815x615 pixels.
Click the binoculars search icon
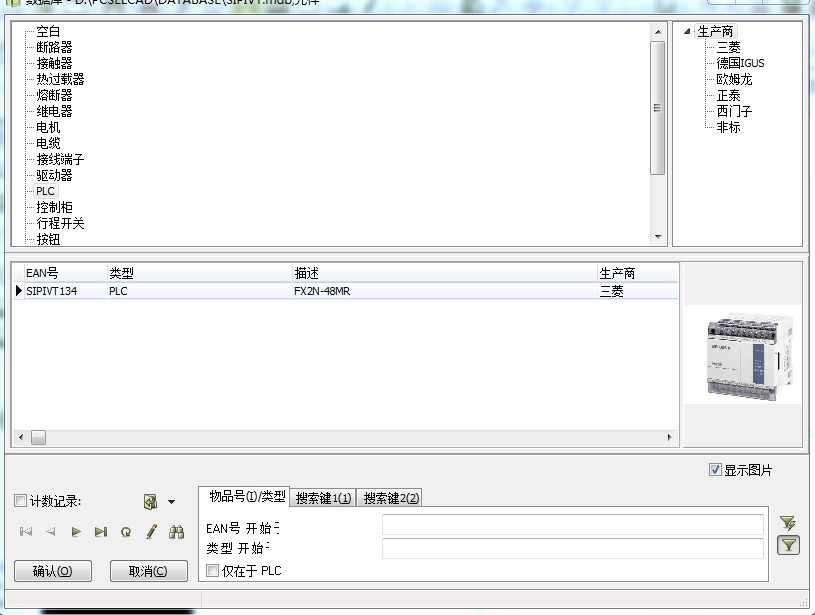(177, 532)
